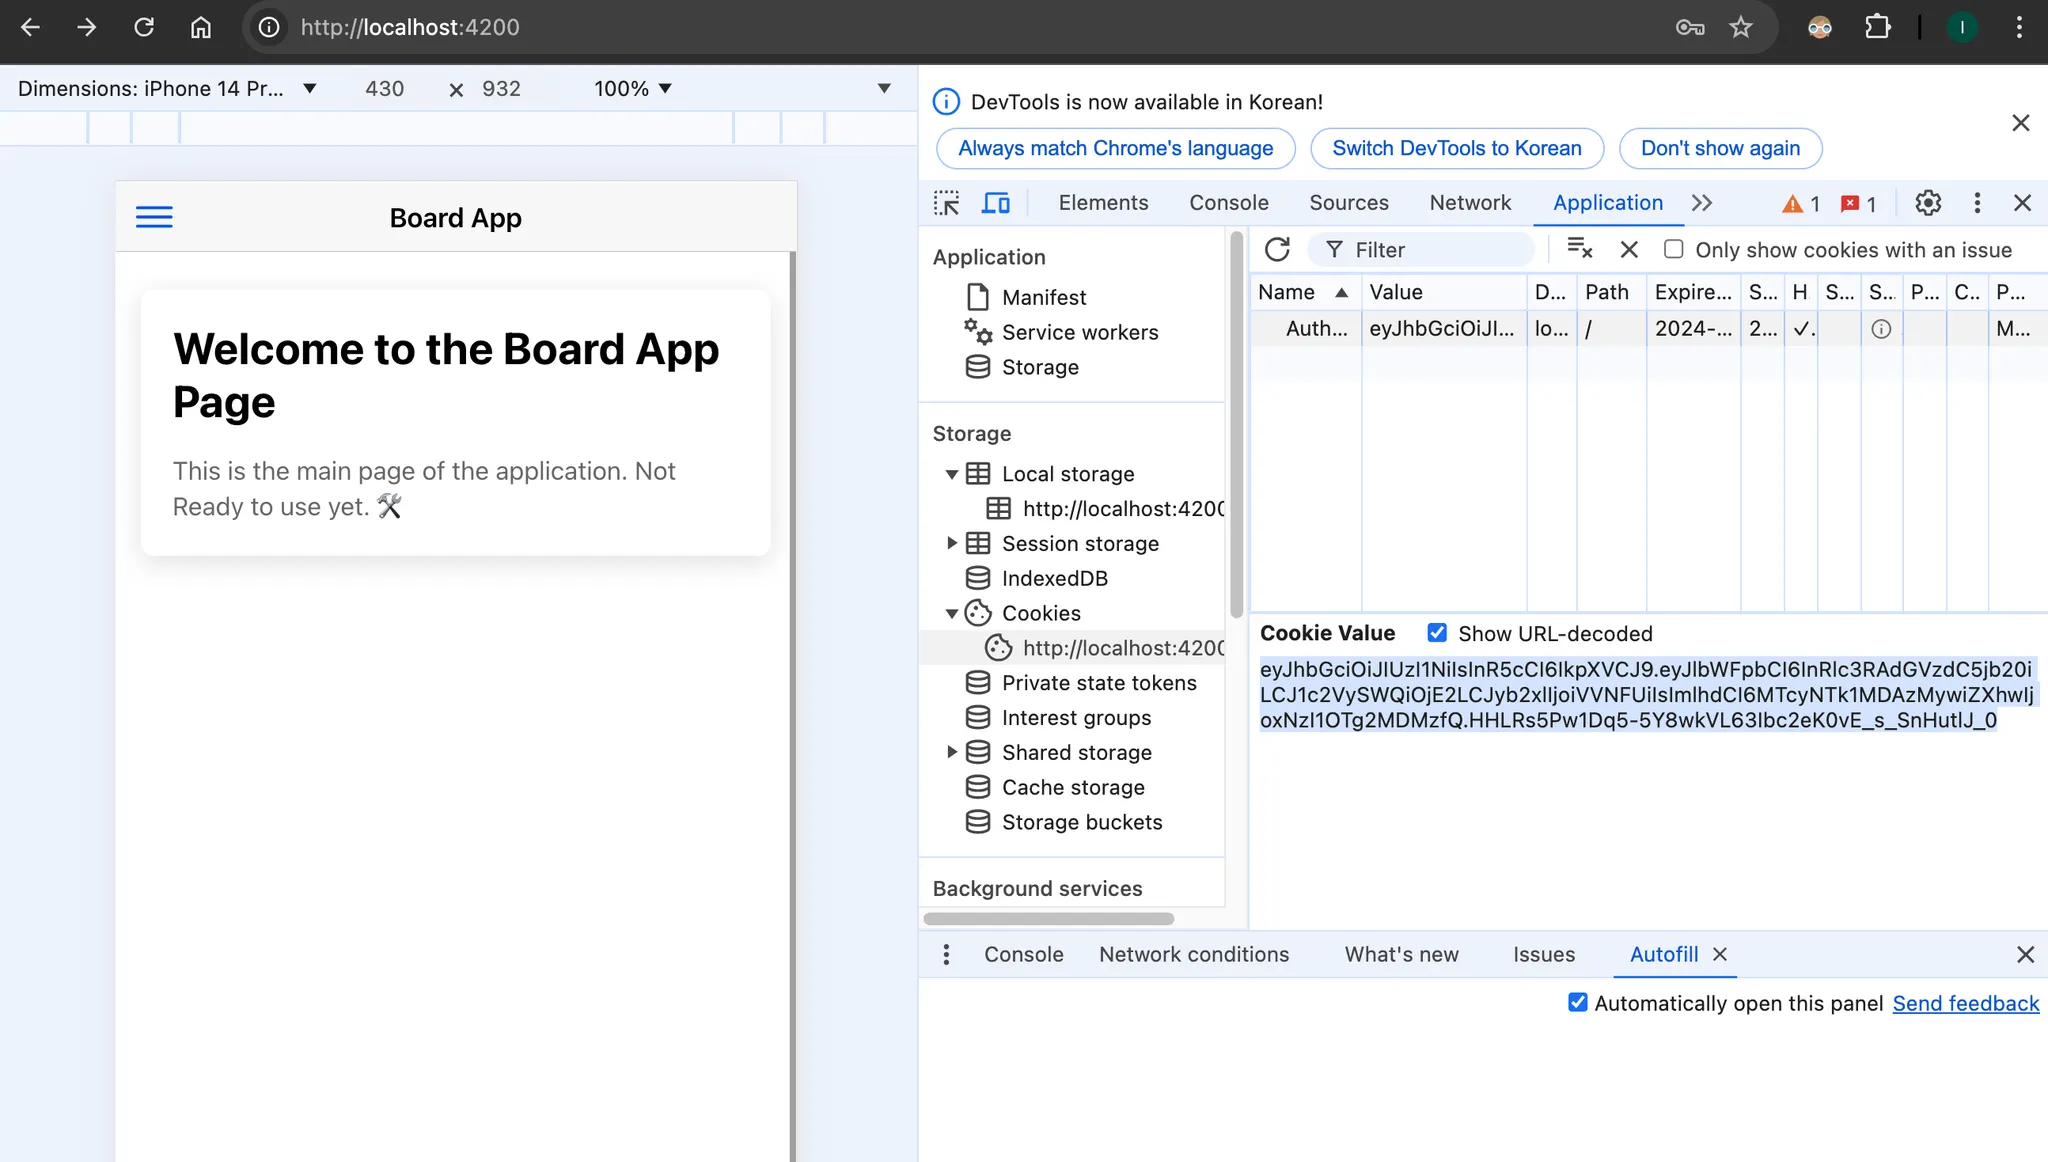Switch to the Network tab
The width and height of the screenshot is (2048, 1162).
click(x=1469, y=203)
